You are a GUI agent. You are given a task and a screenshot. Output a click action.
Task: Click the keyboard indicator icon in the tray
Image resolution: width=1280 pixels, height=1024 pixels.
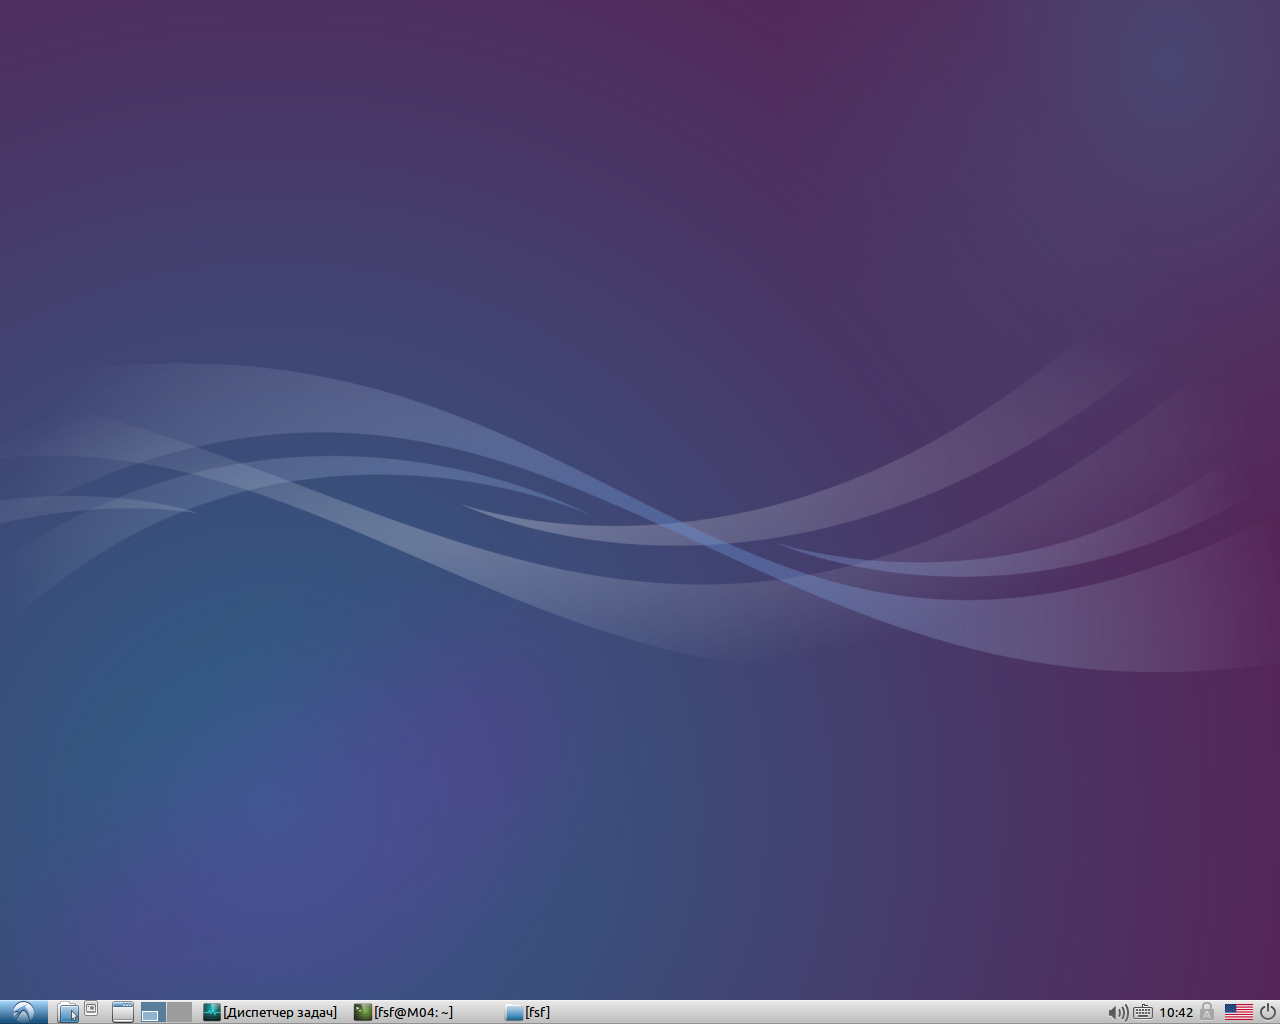(x=1141, y=1012)
